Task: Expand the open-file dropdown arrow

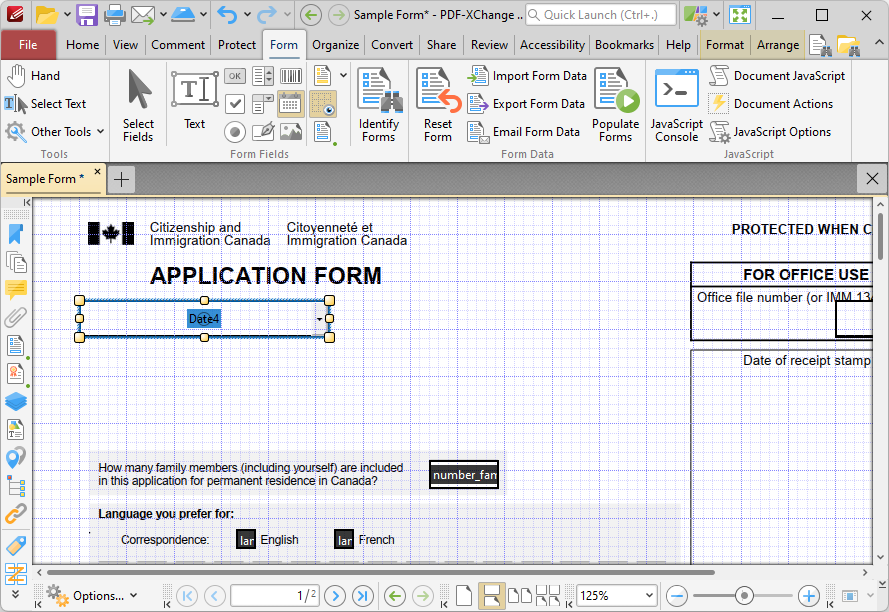Action: 67,15
